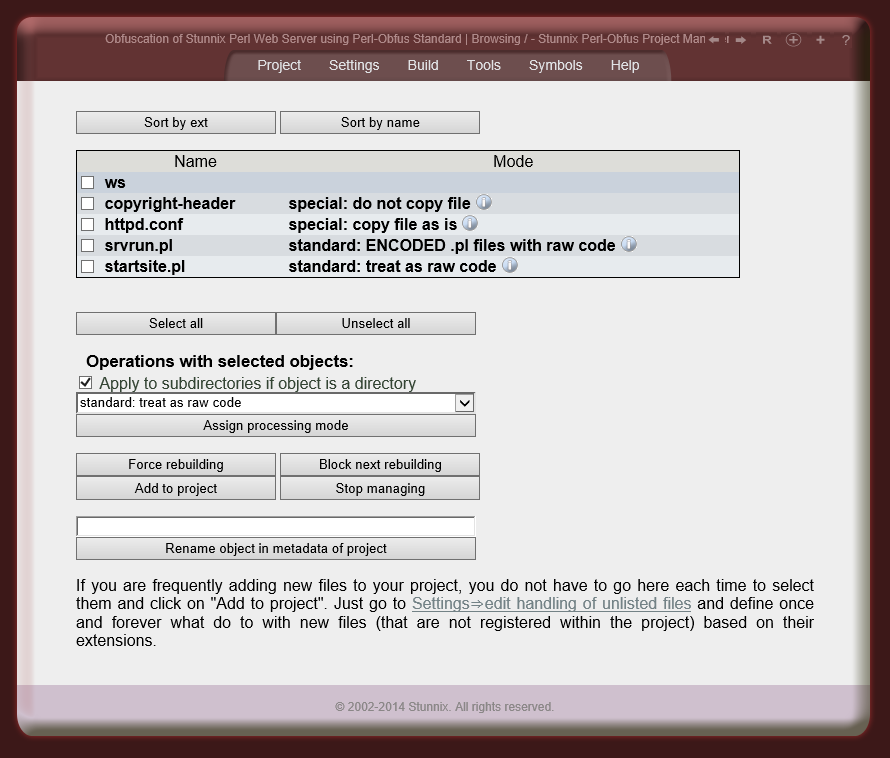Viewport: 890px width, 758px height.
Task: Check the checkbox for httpd.conf
Action: [88, 224]
